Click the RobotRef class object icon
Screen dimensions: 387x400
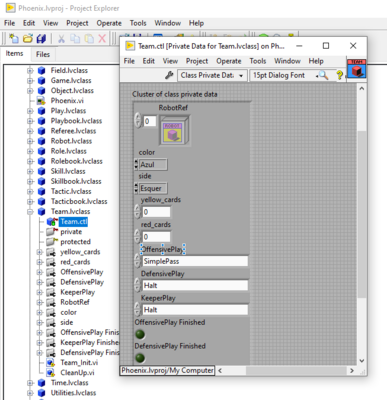point(175,130)
